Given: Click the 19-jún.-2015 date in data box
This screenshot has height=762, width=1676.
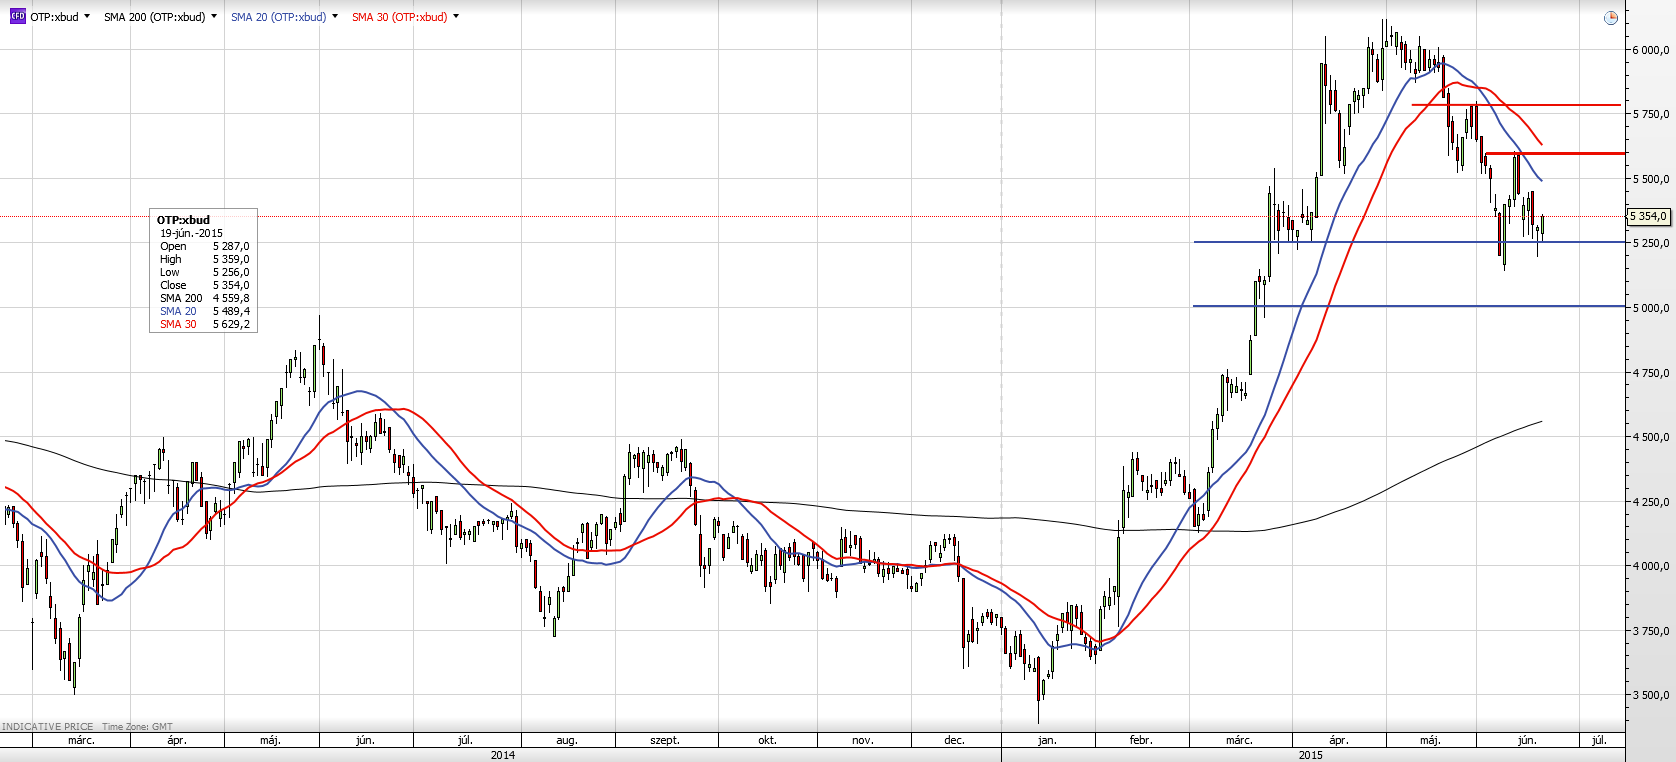Looking at the screenshot, I should (x=191, y=233).
